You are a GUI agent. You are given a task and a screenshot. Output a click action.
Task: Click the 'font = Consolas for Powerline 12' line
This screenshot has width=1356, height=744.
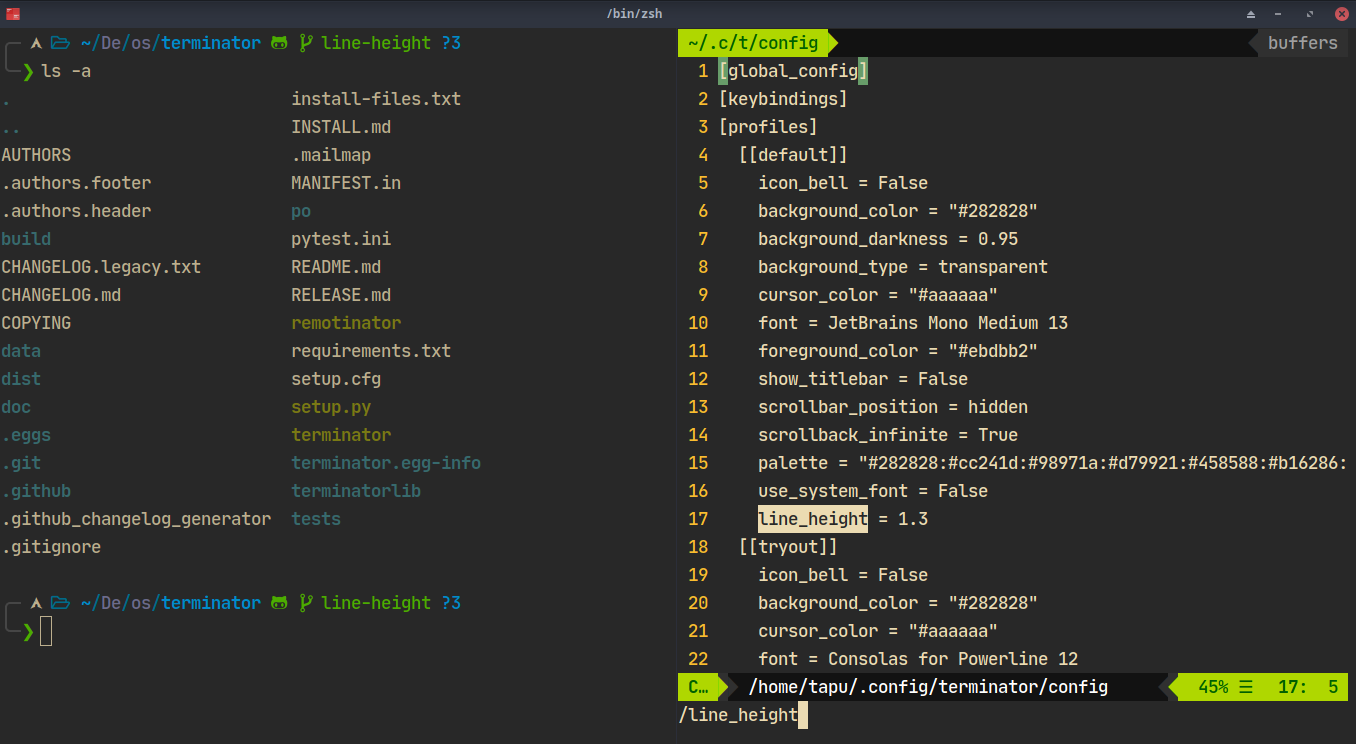[918, 659]
